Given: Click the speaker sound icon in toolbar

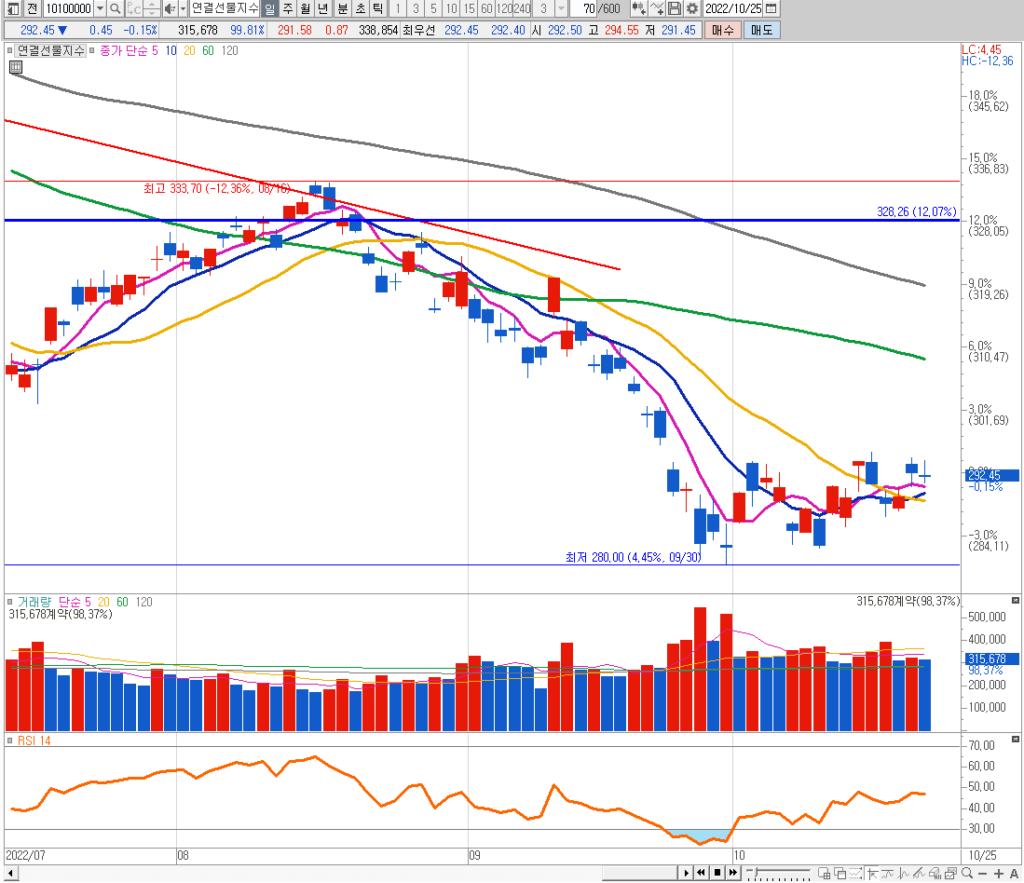Looking at the screenshot, I should (x=169, y=9).
